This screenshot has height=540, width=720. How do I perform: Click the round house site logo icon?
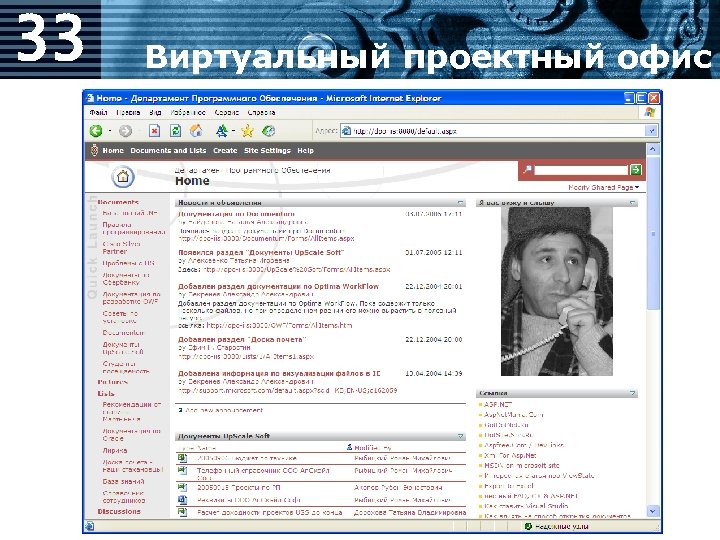point(123,177)
